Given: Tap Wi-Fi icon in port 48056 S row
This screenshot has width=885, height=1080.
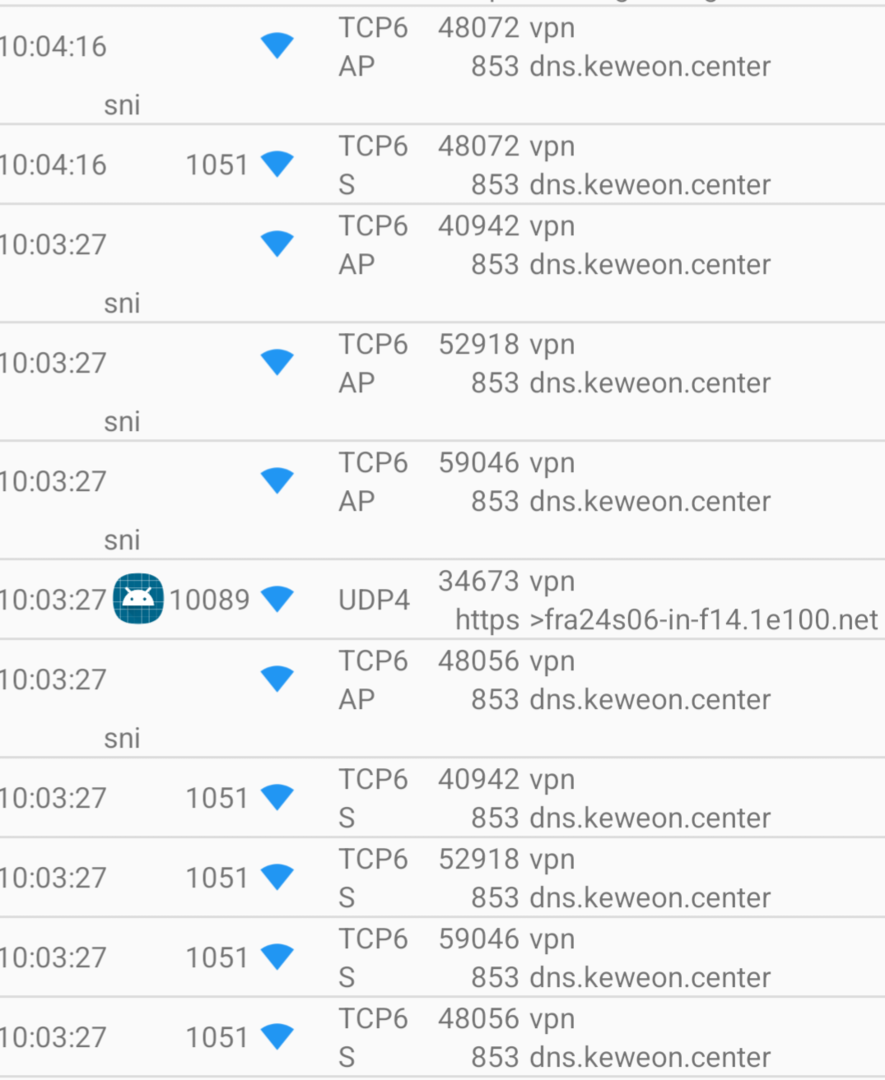Looking at the screenshot, I should click(277, 1037).
